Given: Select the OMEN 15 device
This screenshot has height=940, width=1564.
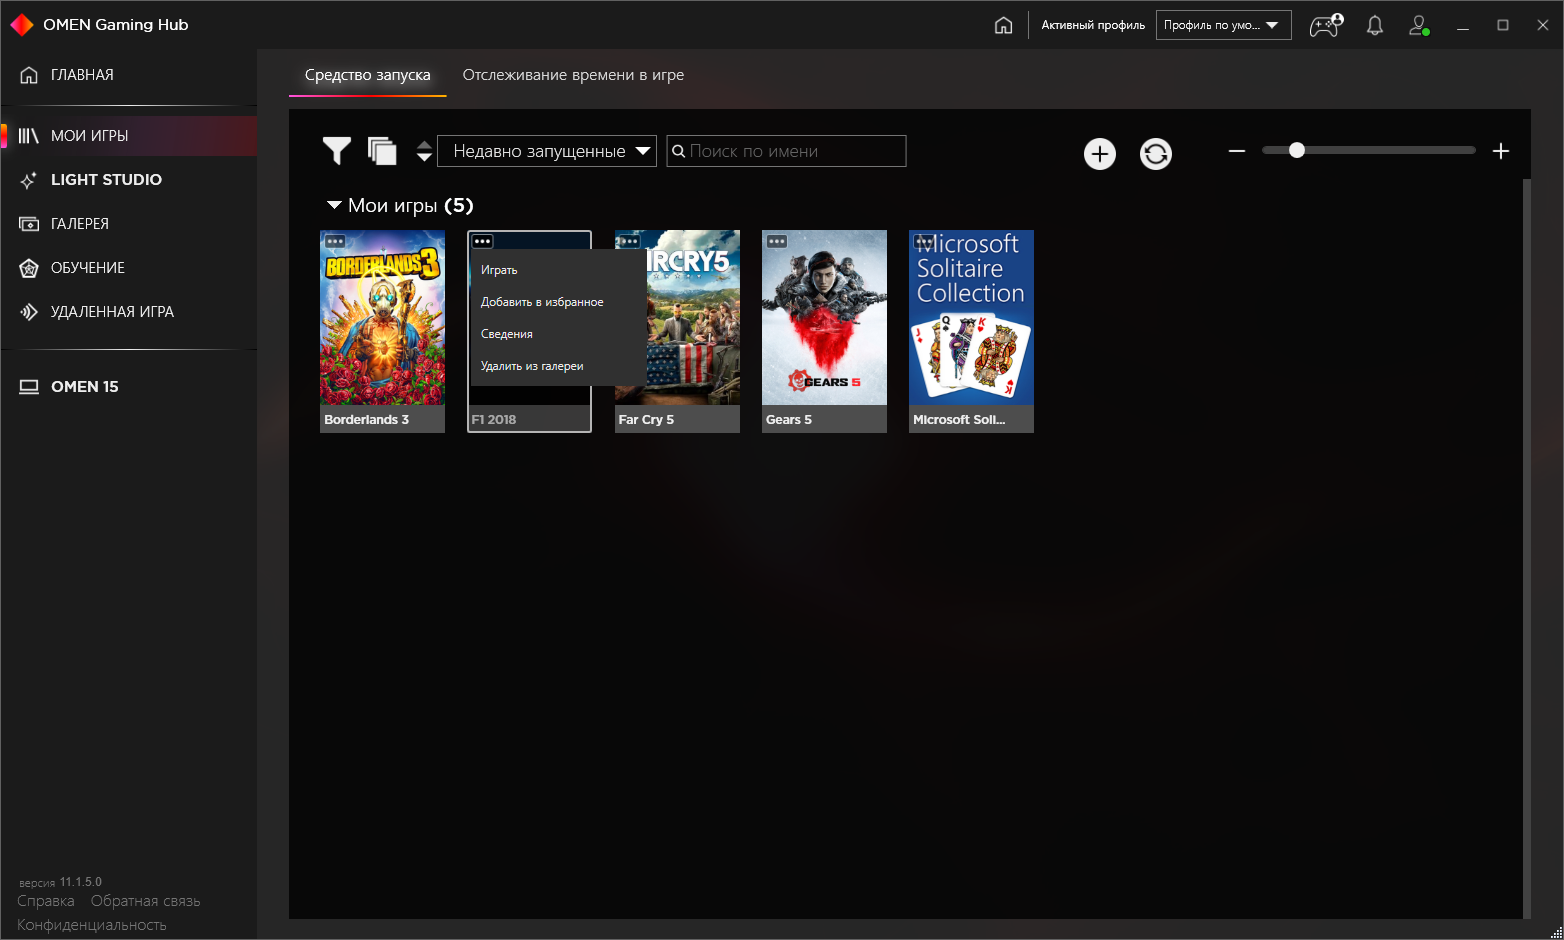Looking at the screenshot, I should 129,387.
